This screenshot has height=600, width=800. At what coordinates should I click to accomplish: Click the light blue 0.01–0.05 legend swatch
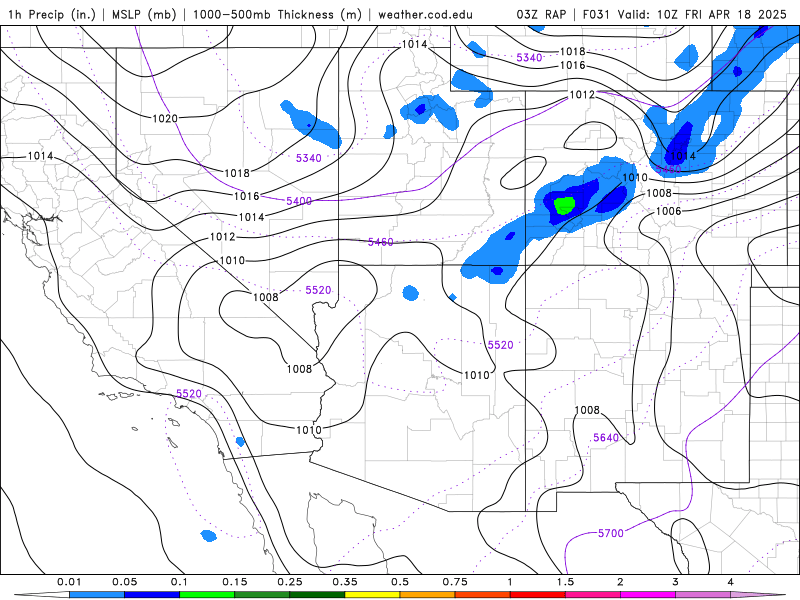(x=97, y=594)
